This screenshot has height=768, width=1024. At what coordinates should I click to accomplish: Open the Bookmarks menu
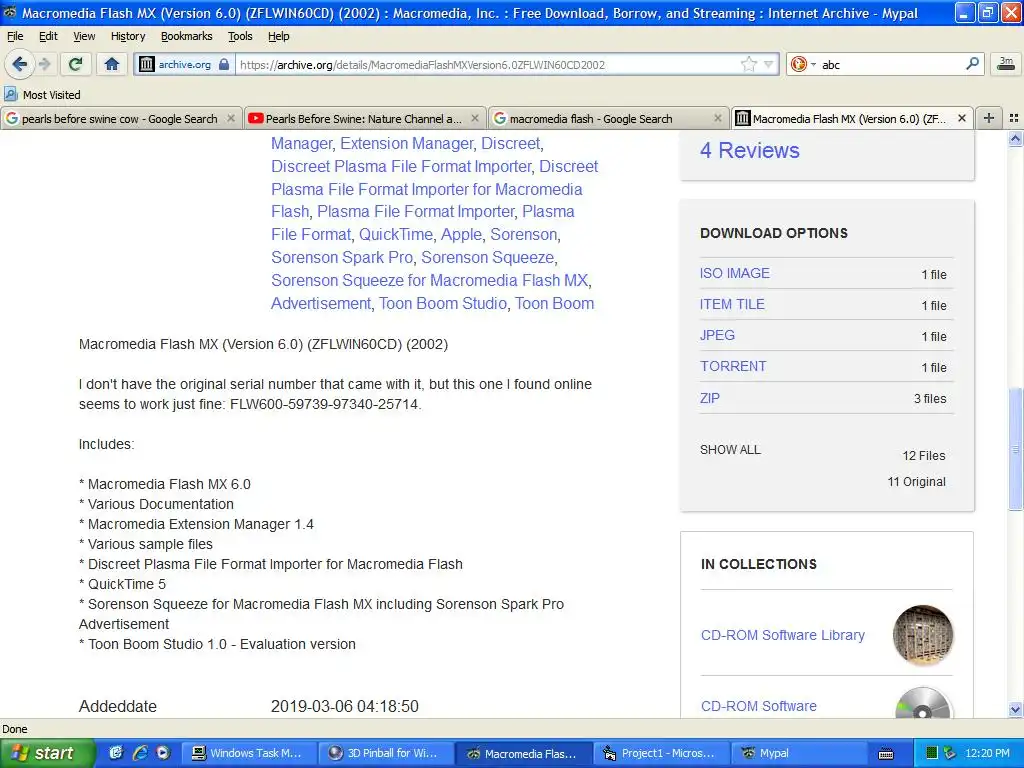point(187,36)
